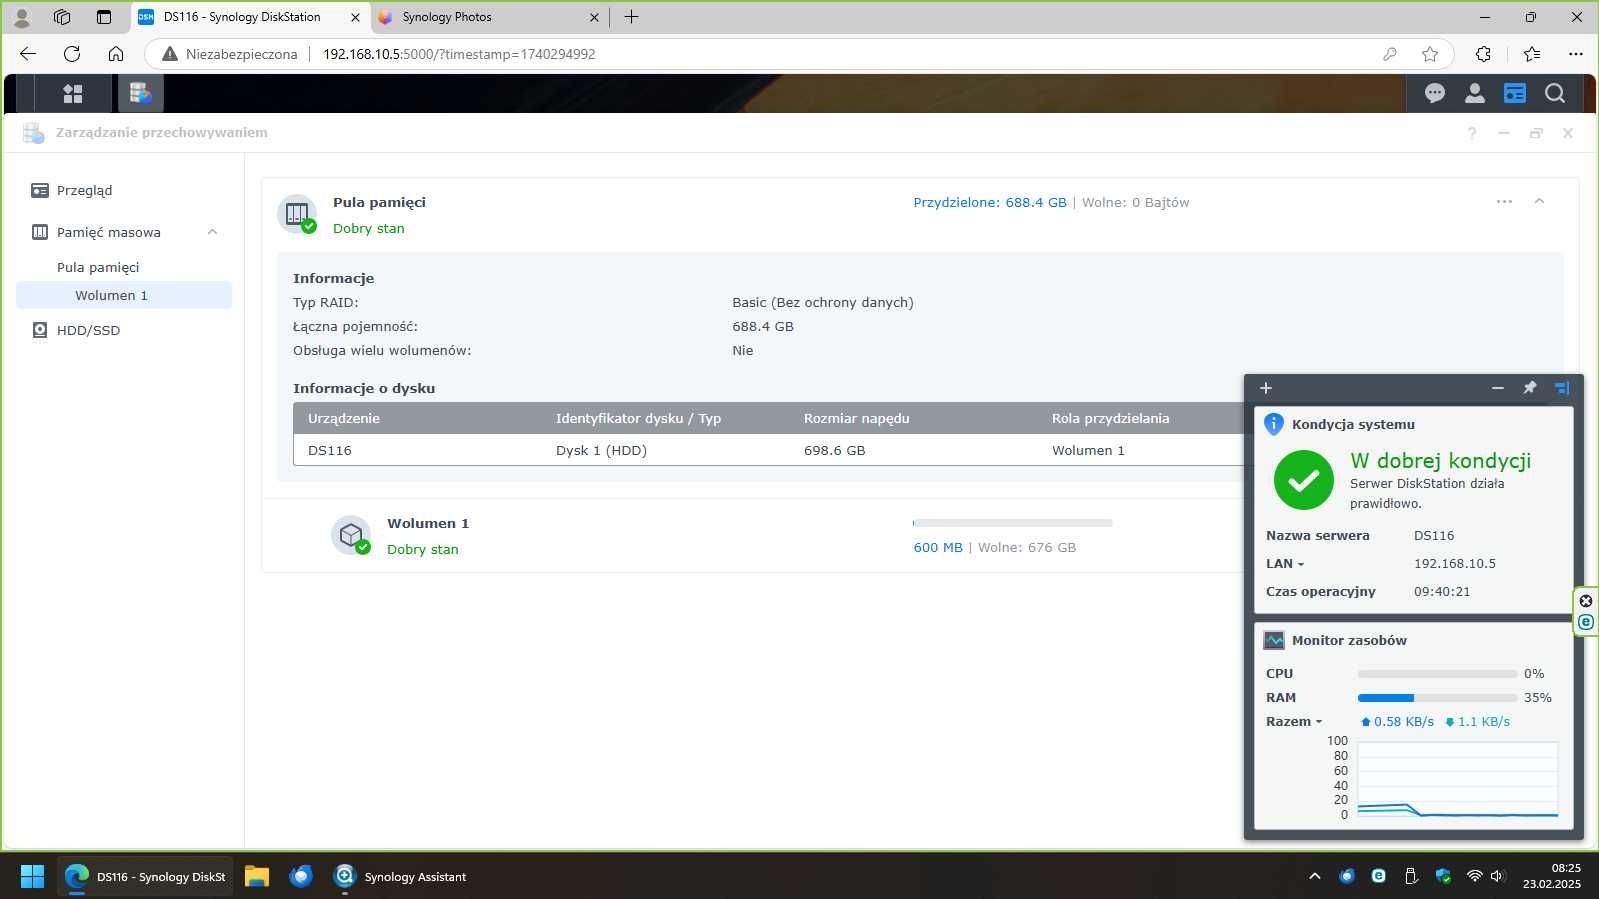Click the widget panel dock icon
This screenshot has height=899, width=1599.
(x=1562, y=388)
